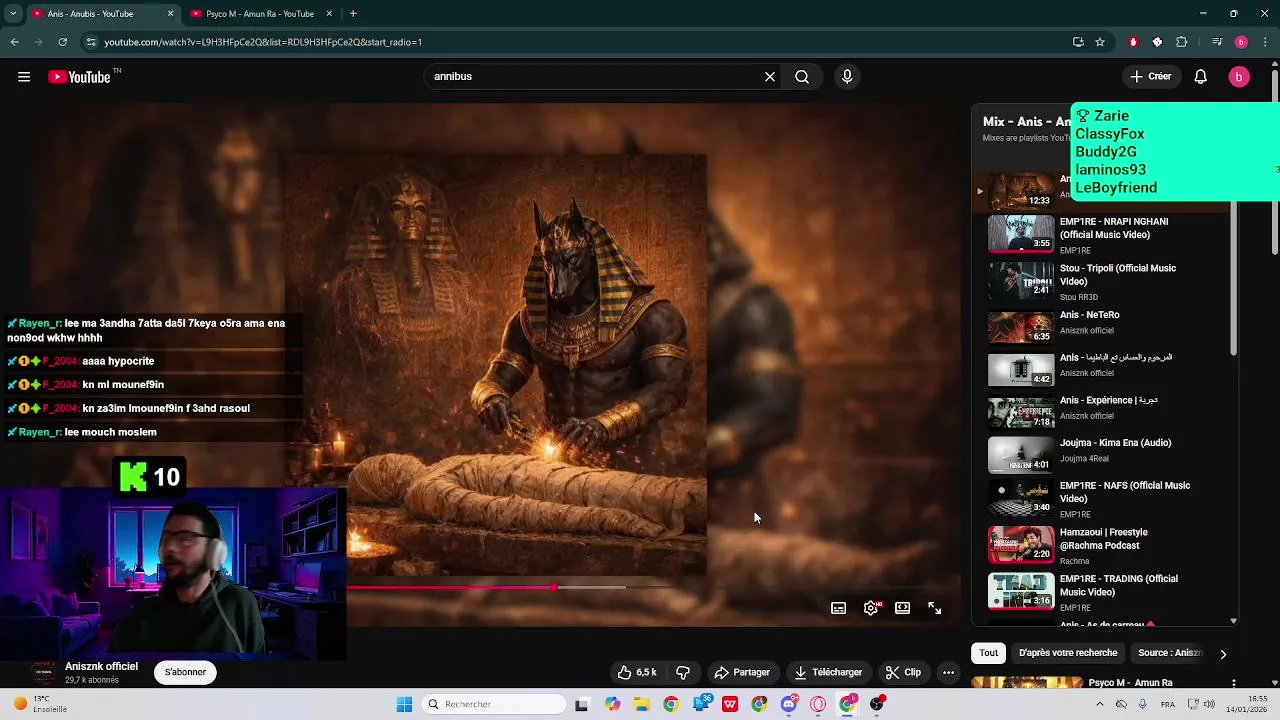This screenshot has width=1280, height=720.
Task: Open the video player settings gear
Action: (872, 608)
